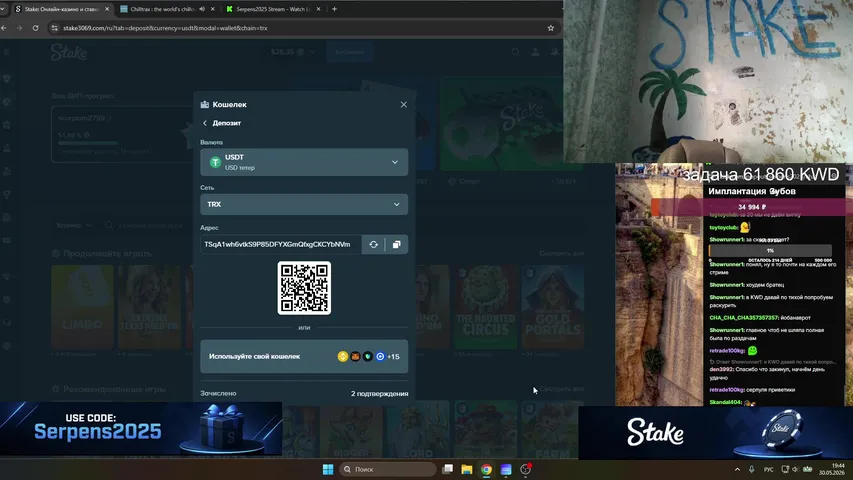Click the MetaMask fox wallet icon
Viewport: 853px width, 480px height.
[x=355, y=356]
